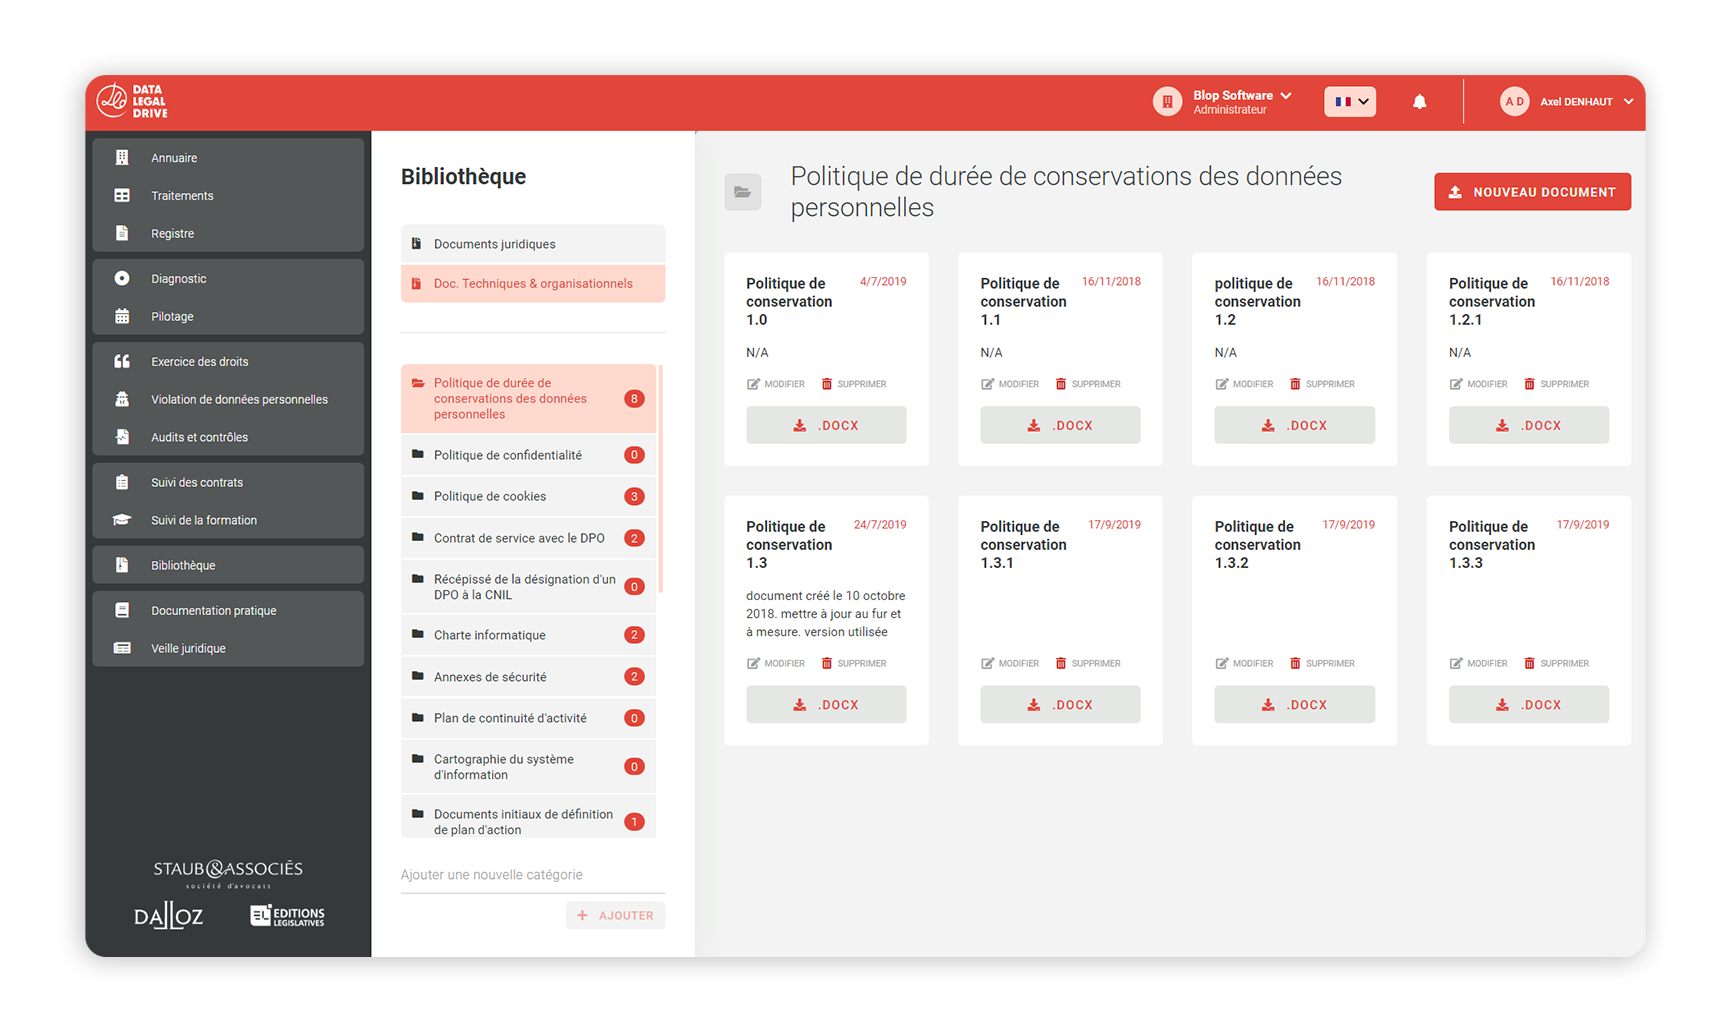
Task: Click Supprimer on Politique de conservation 1.3.1
Action: (x=1088, y=663)
